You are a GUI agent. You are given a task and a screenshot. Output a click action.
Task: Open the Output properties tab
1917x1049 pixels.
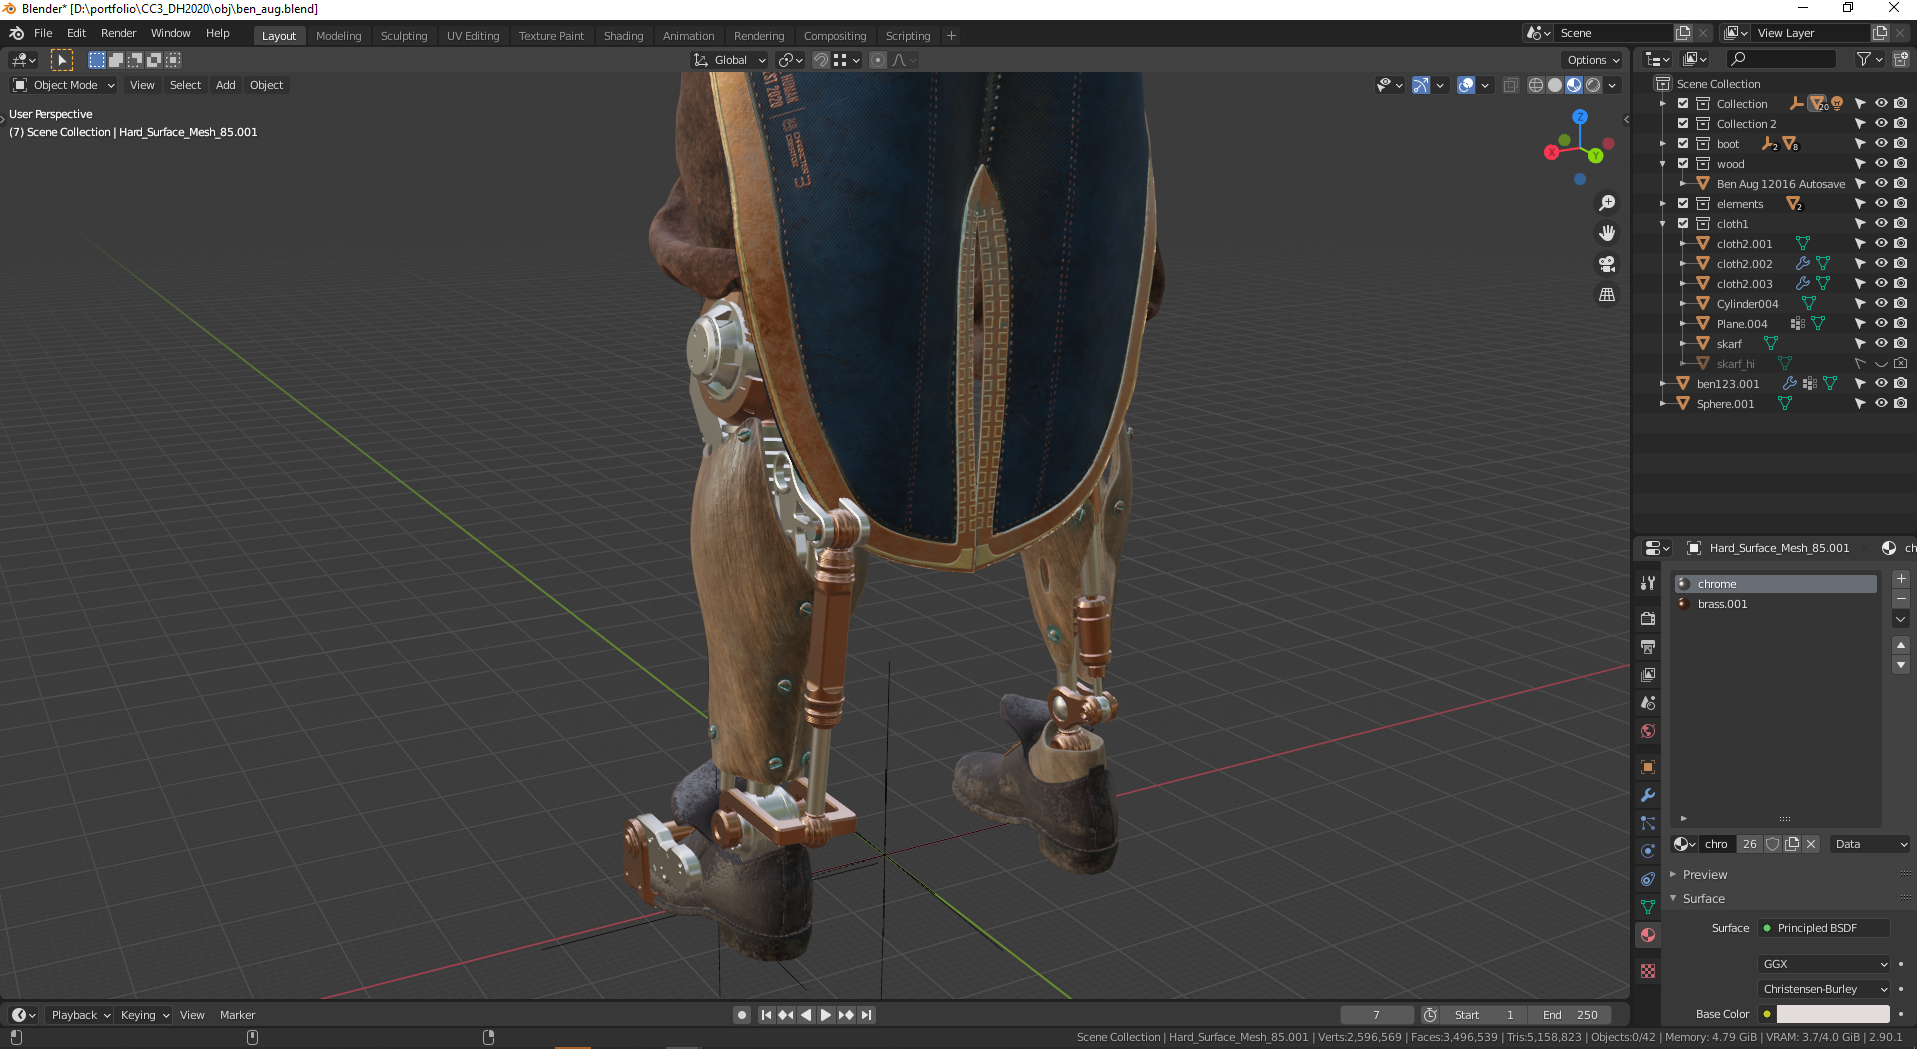click(1648, 647)
